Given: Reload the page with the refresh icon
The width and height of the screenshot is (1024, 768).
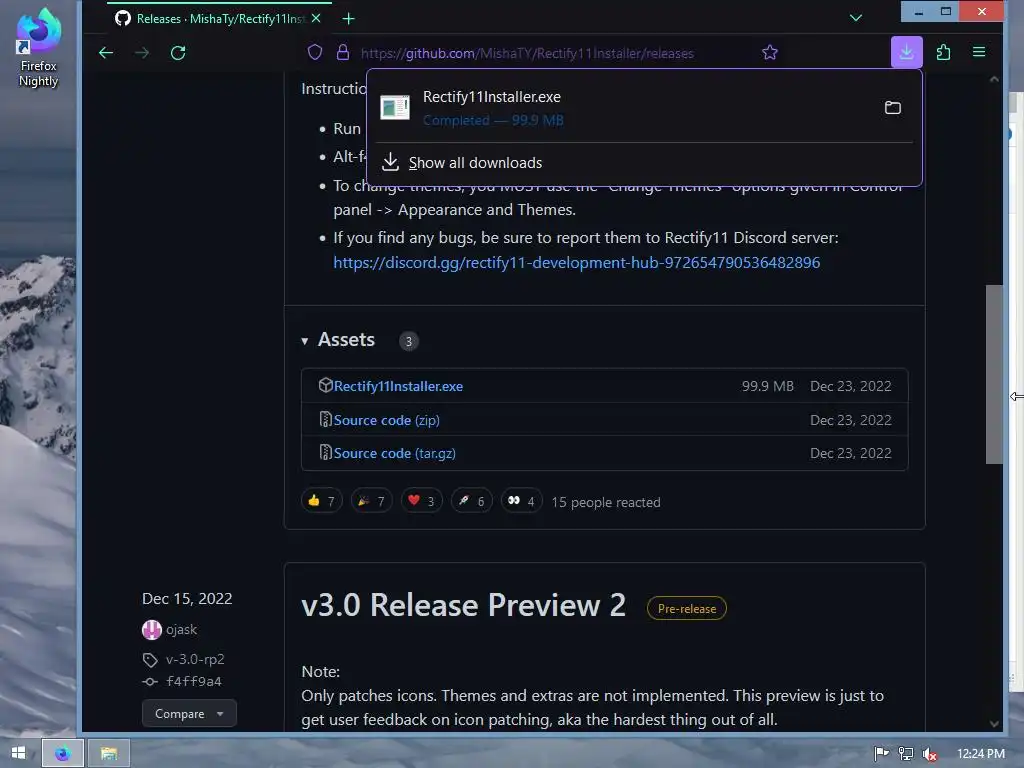Looking at the screenshot, I should click(178, 53).
